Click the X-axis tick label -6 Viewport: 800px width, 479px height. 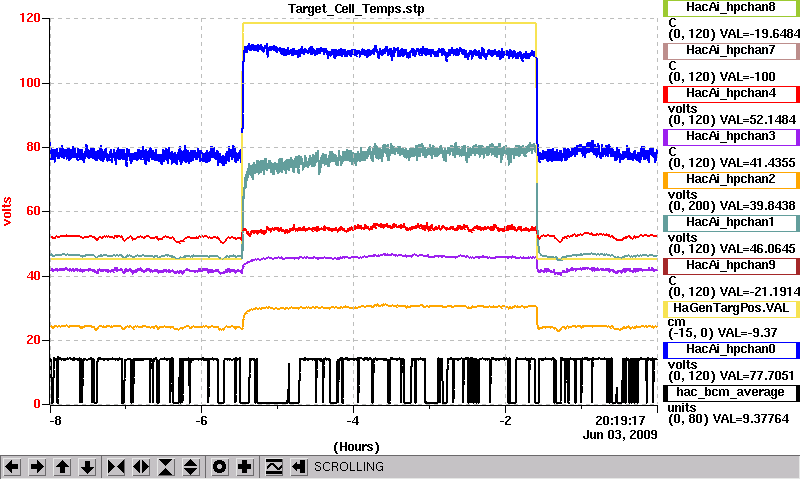202,421
